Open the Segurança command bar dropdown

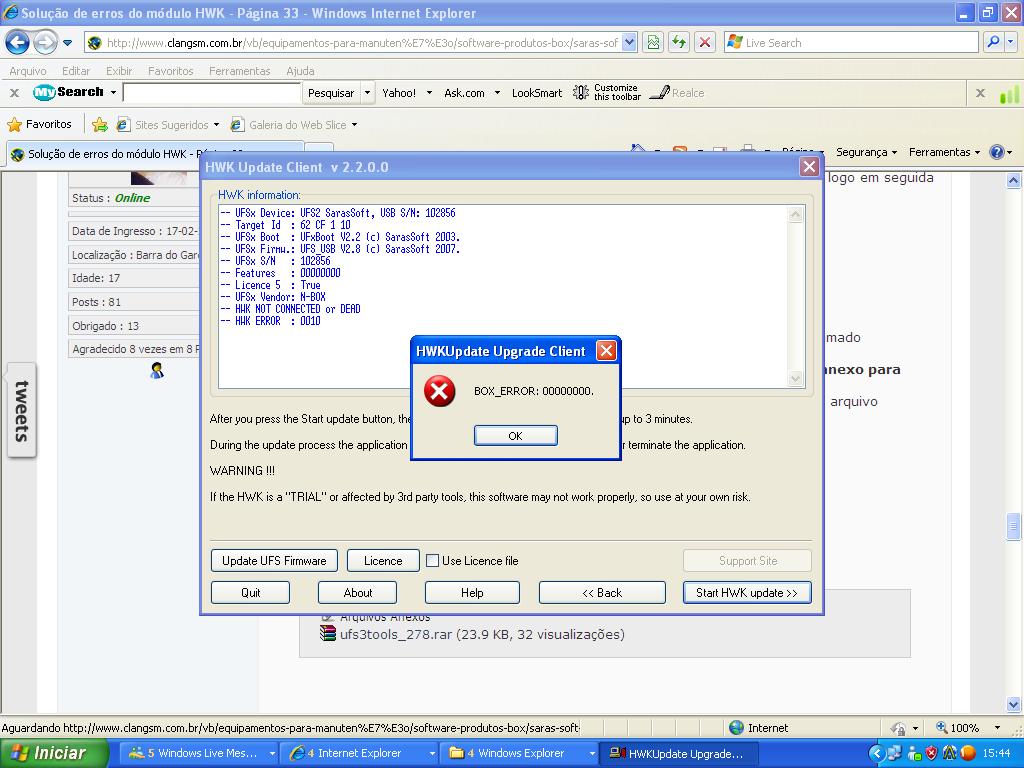tap(867, 152)
